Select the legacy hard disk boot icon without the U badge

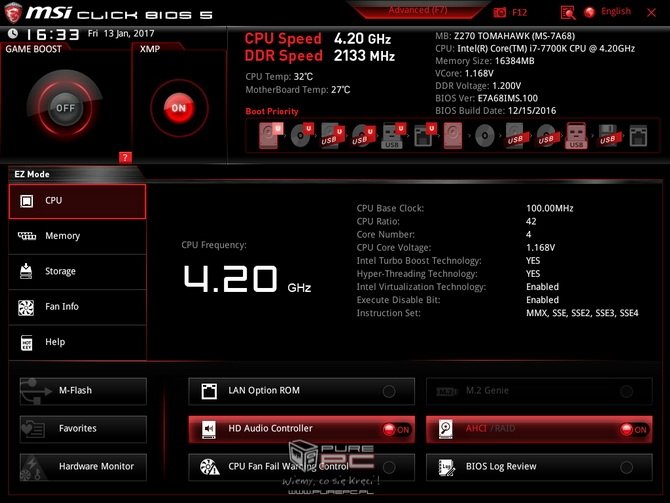point(453,135)
